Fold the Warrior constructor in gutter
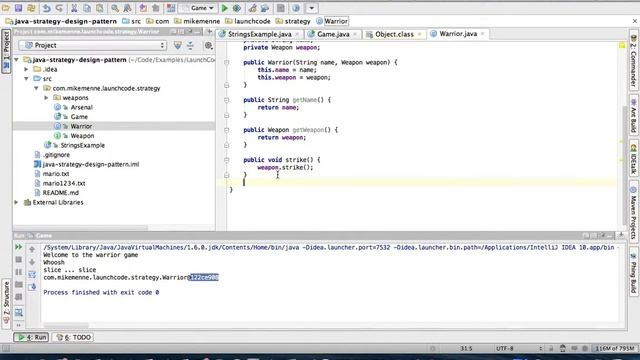The image size is (640, 360). coord(227,63)
